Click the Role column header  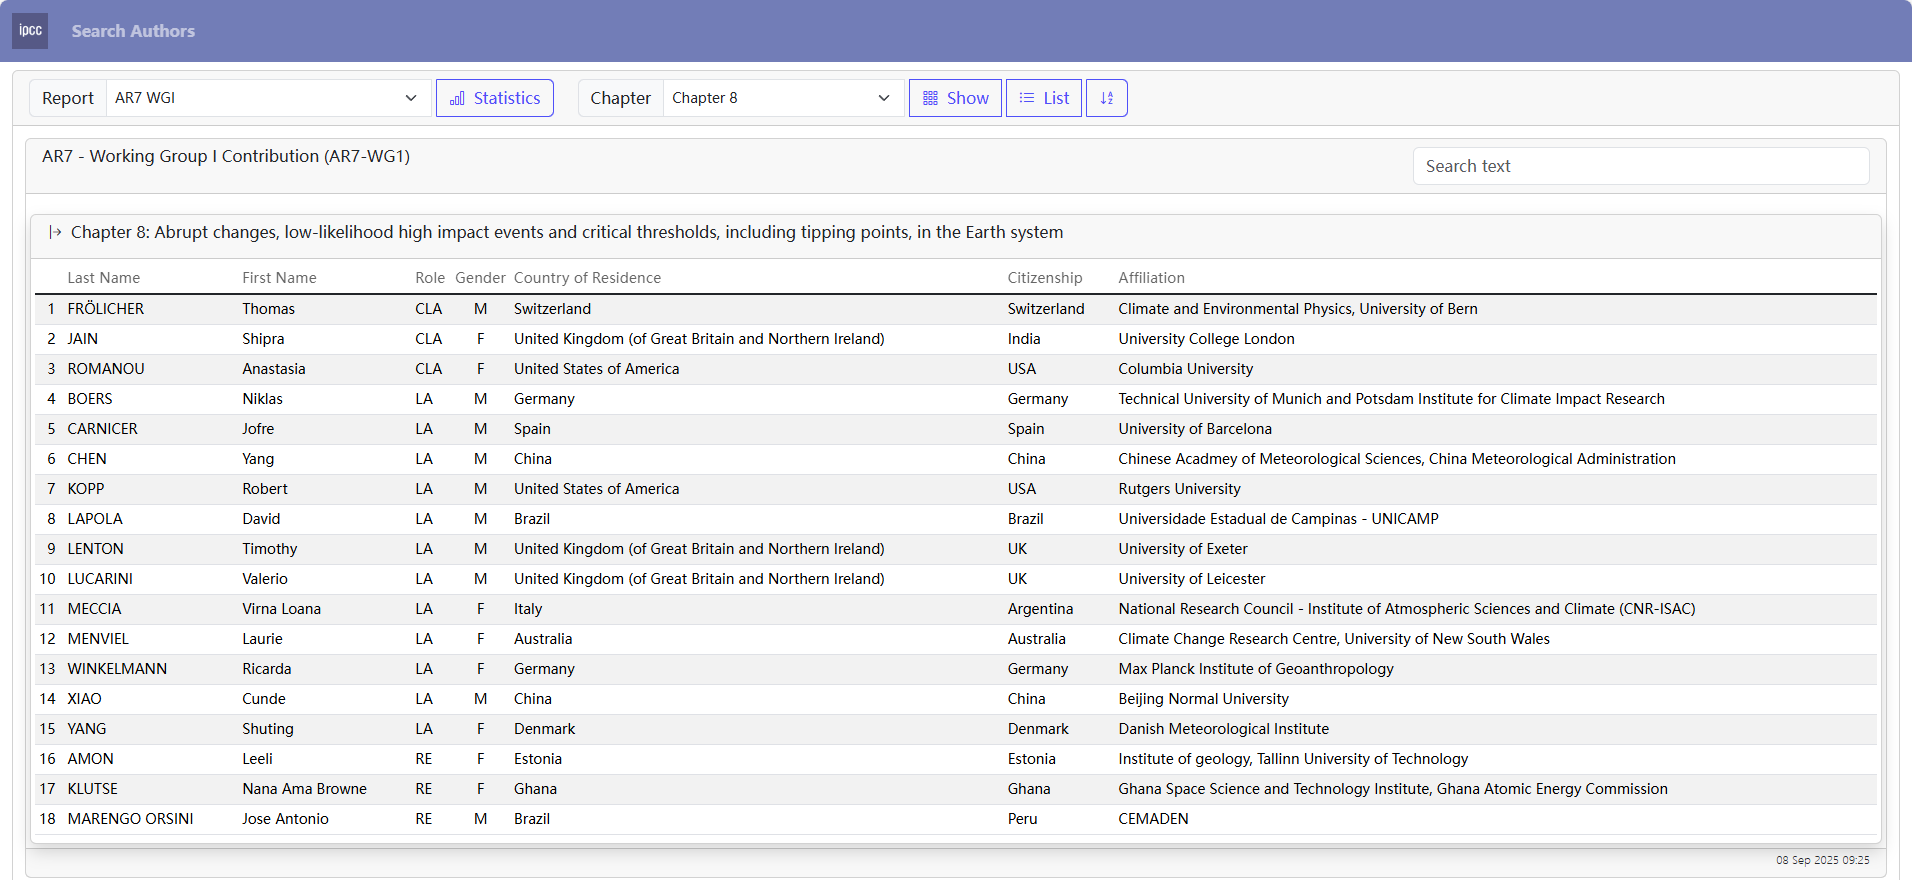tap(430, 278)
